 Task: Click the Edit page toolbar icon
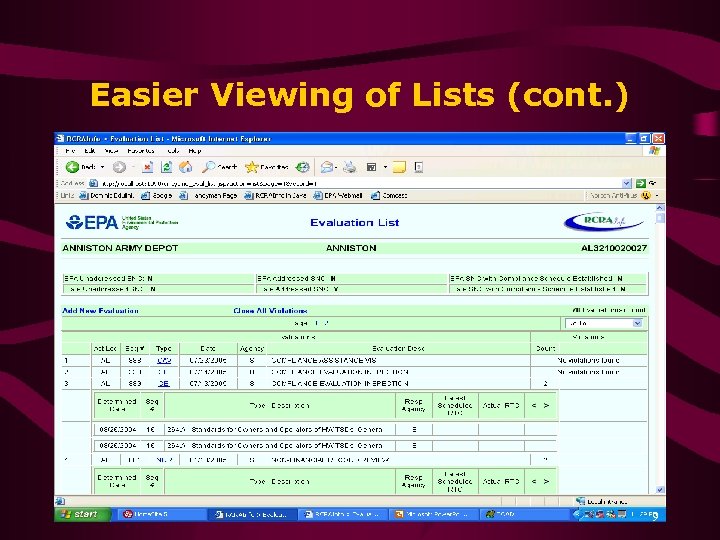coord(371,167)
